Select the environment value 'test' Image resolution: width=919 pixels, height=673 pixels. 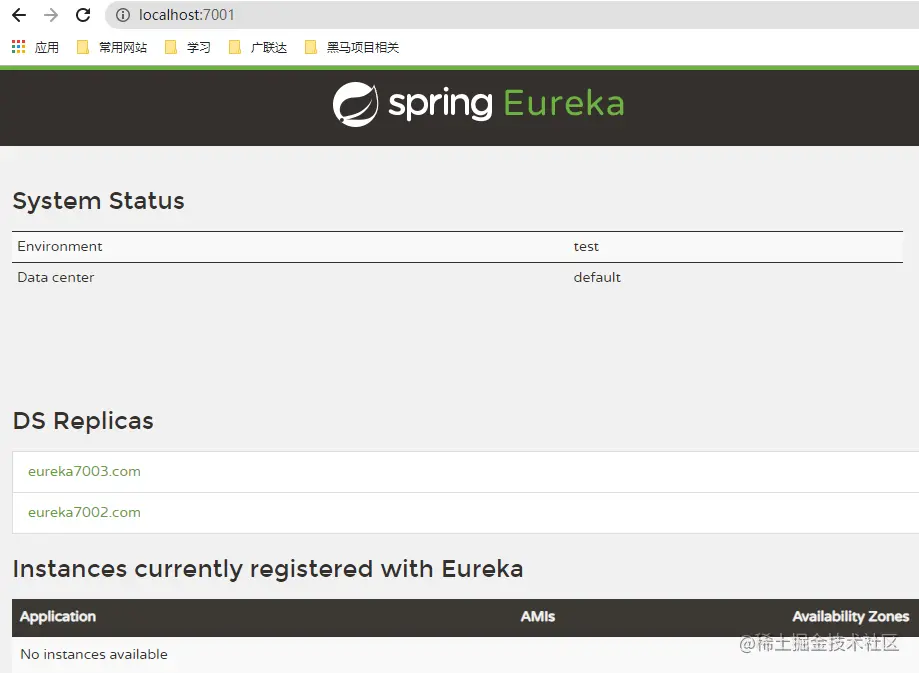586,247
